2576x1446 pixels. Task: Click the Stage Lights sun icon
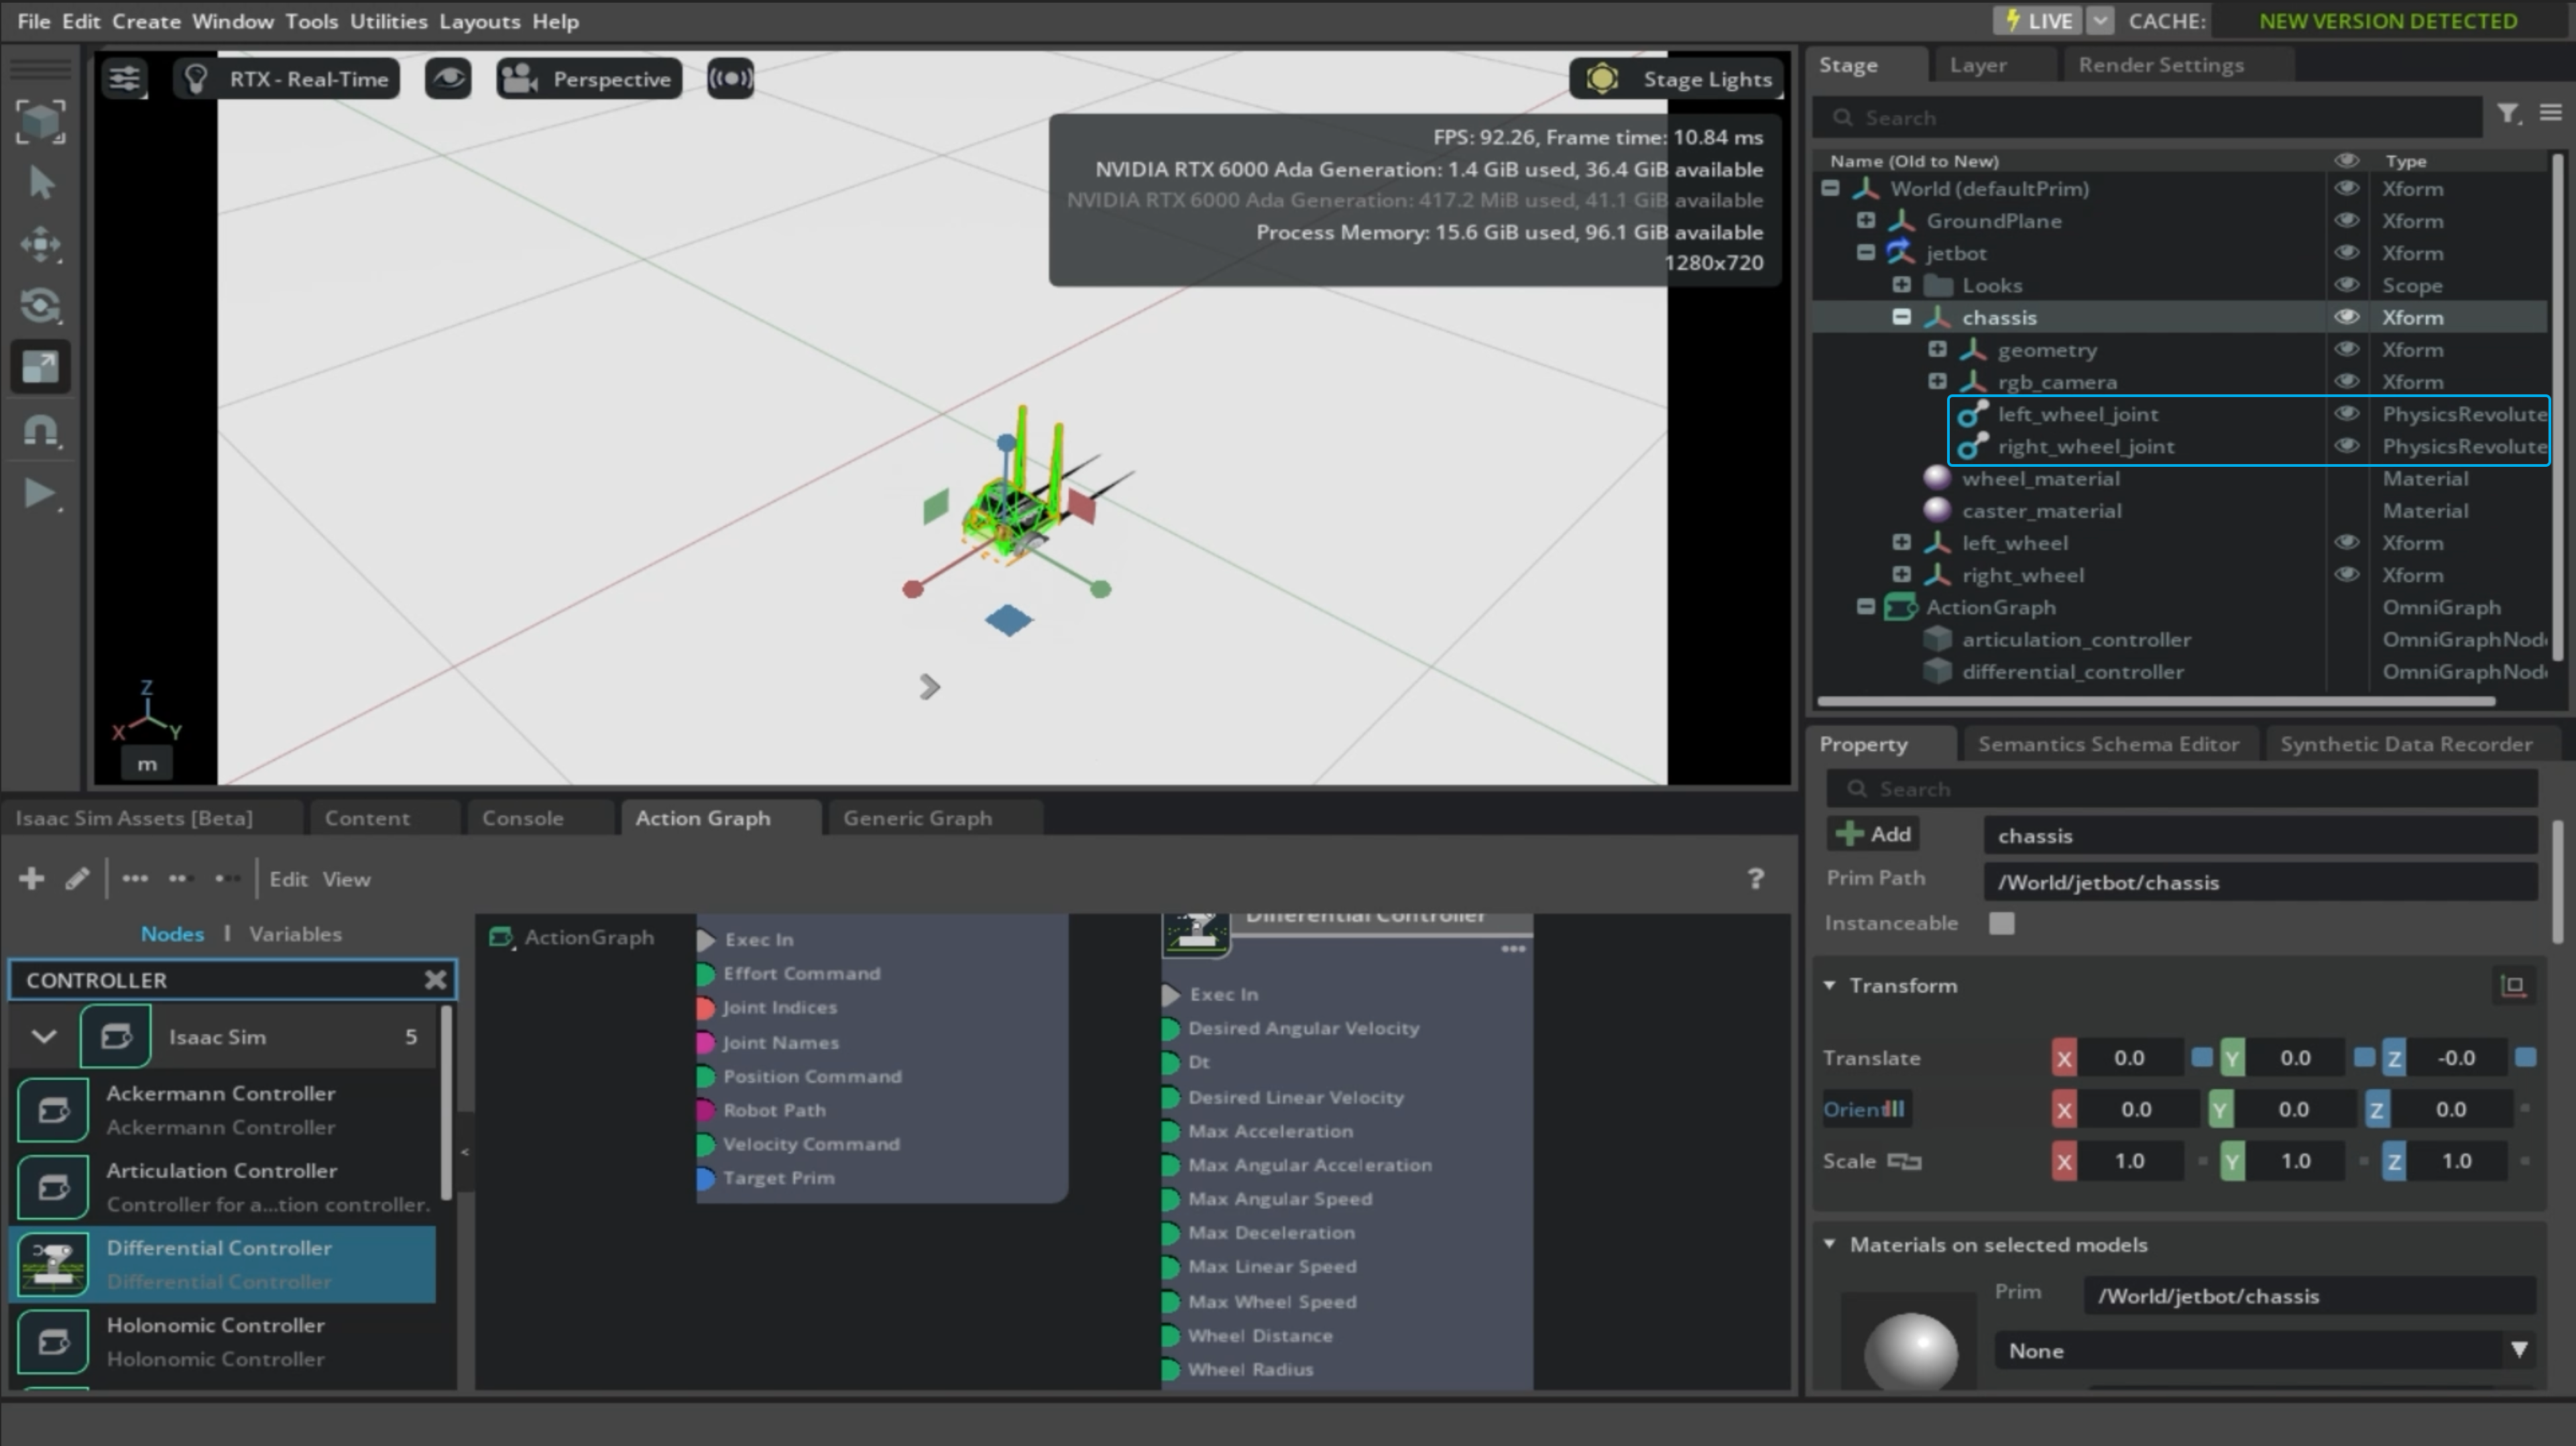1602,79
